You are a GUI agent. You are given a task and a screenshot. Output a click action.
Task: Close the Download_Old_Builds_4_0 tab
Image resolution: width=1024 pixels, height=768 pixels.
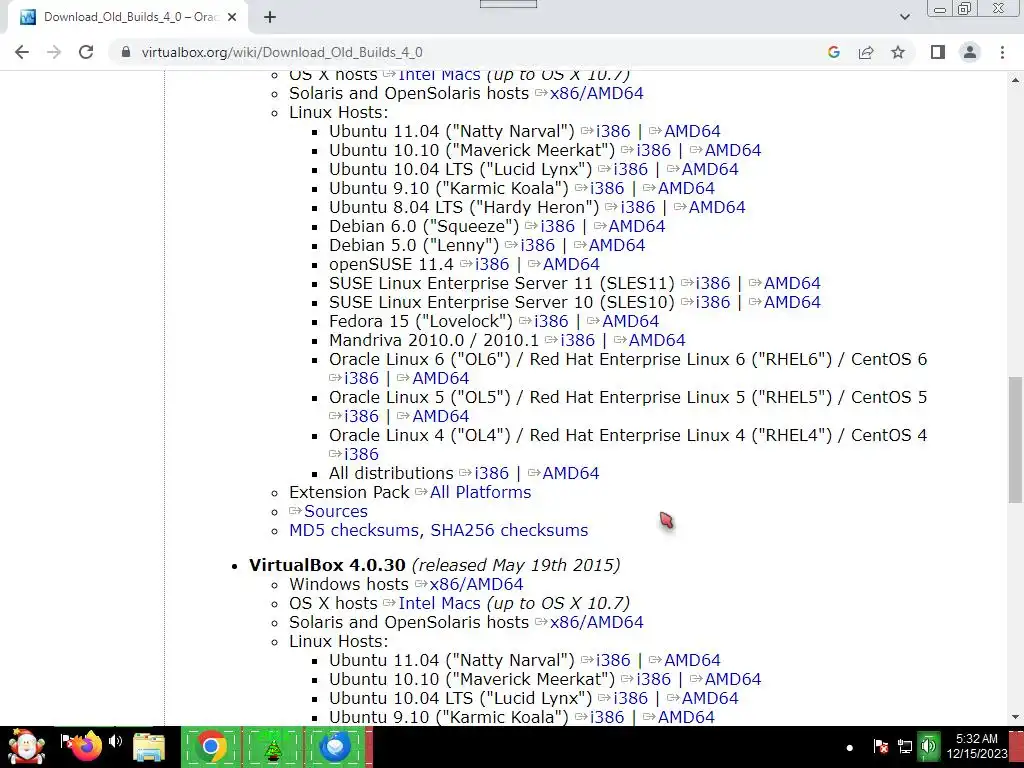(x=232, y=17)
